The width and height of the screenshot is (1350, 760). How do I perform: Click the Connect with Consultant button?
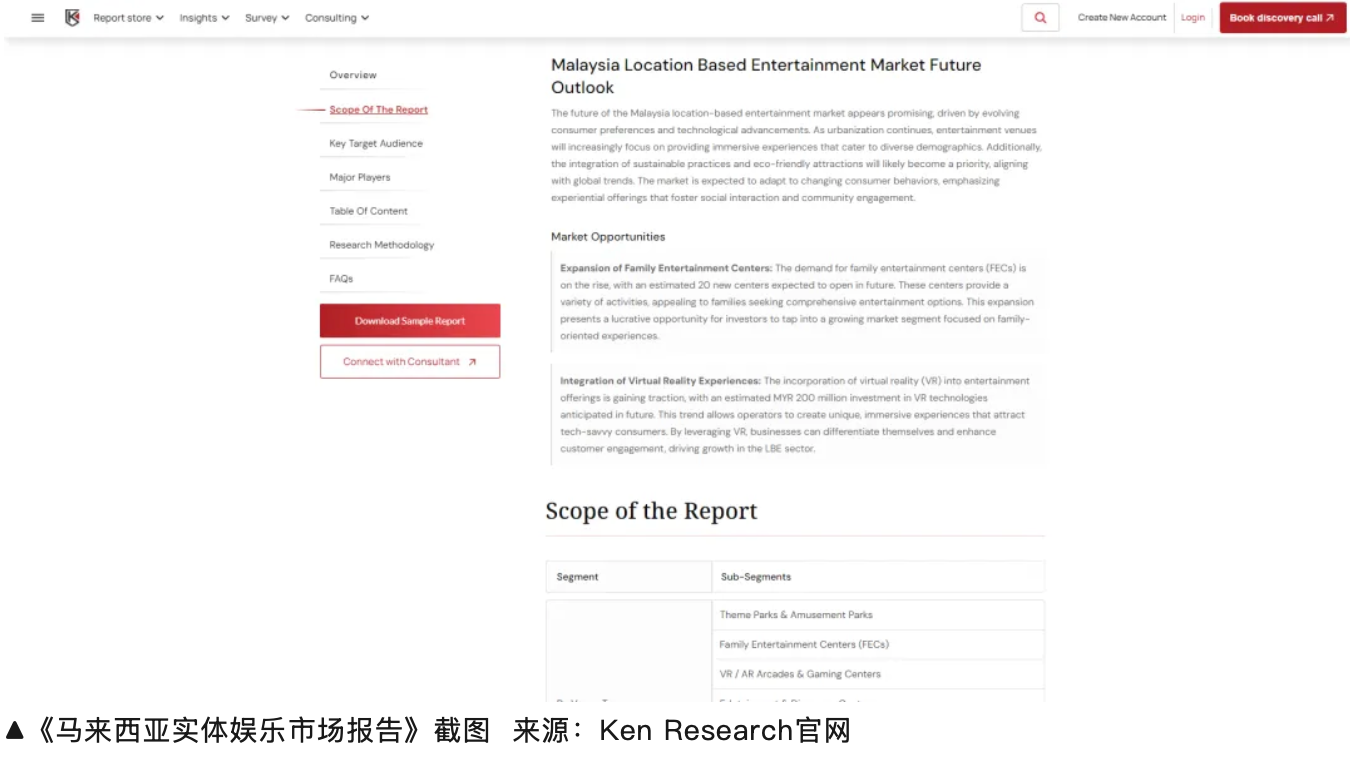pos(402,362)
